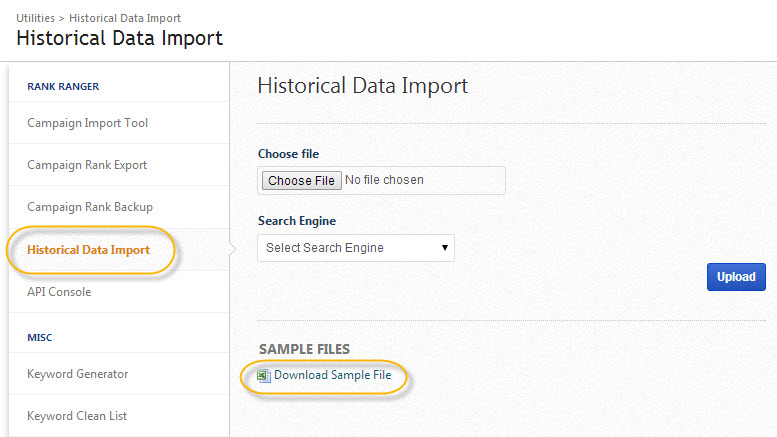Open the Keyword Generator tool
The width and height of the screenshot is (777, 437).
click(77, 374)
